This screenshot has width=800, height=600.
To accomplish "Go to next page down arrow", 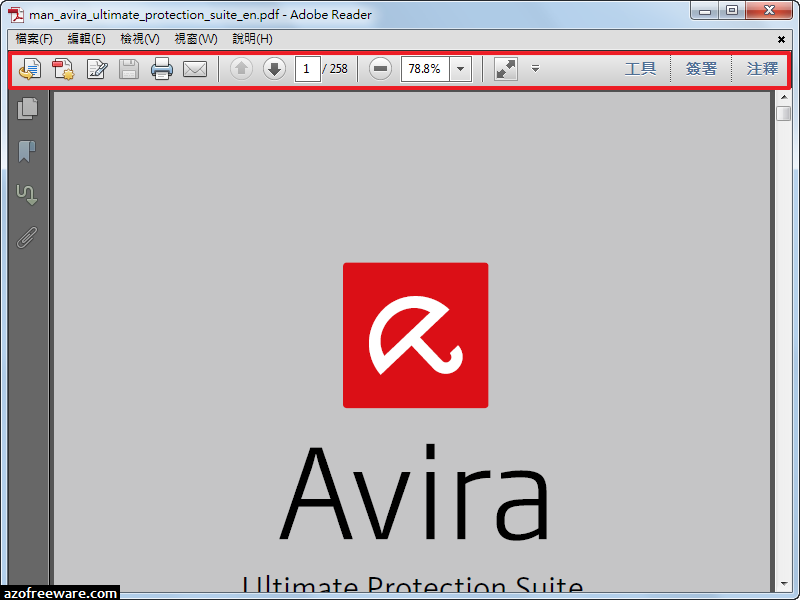I will coord(274,68).
